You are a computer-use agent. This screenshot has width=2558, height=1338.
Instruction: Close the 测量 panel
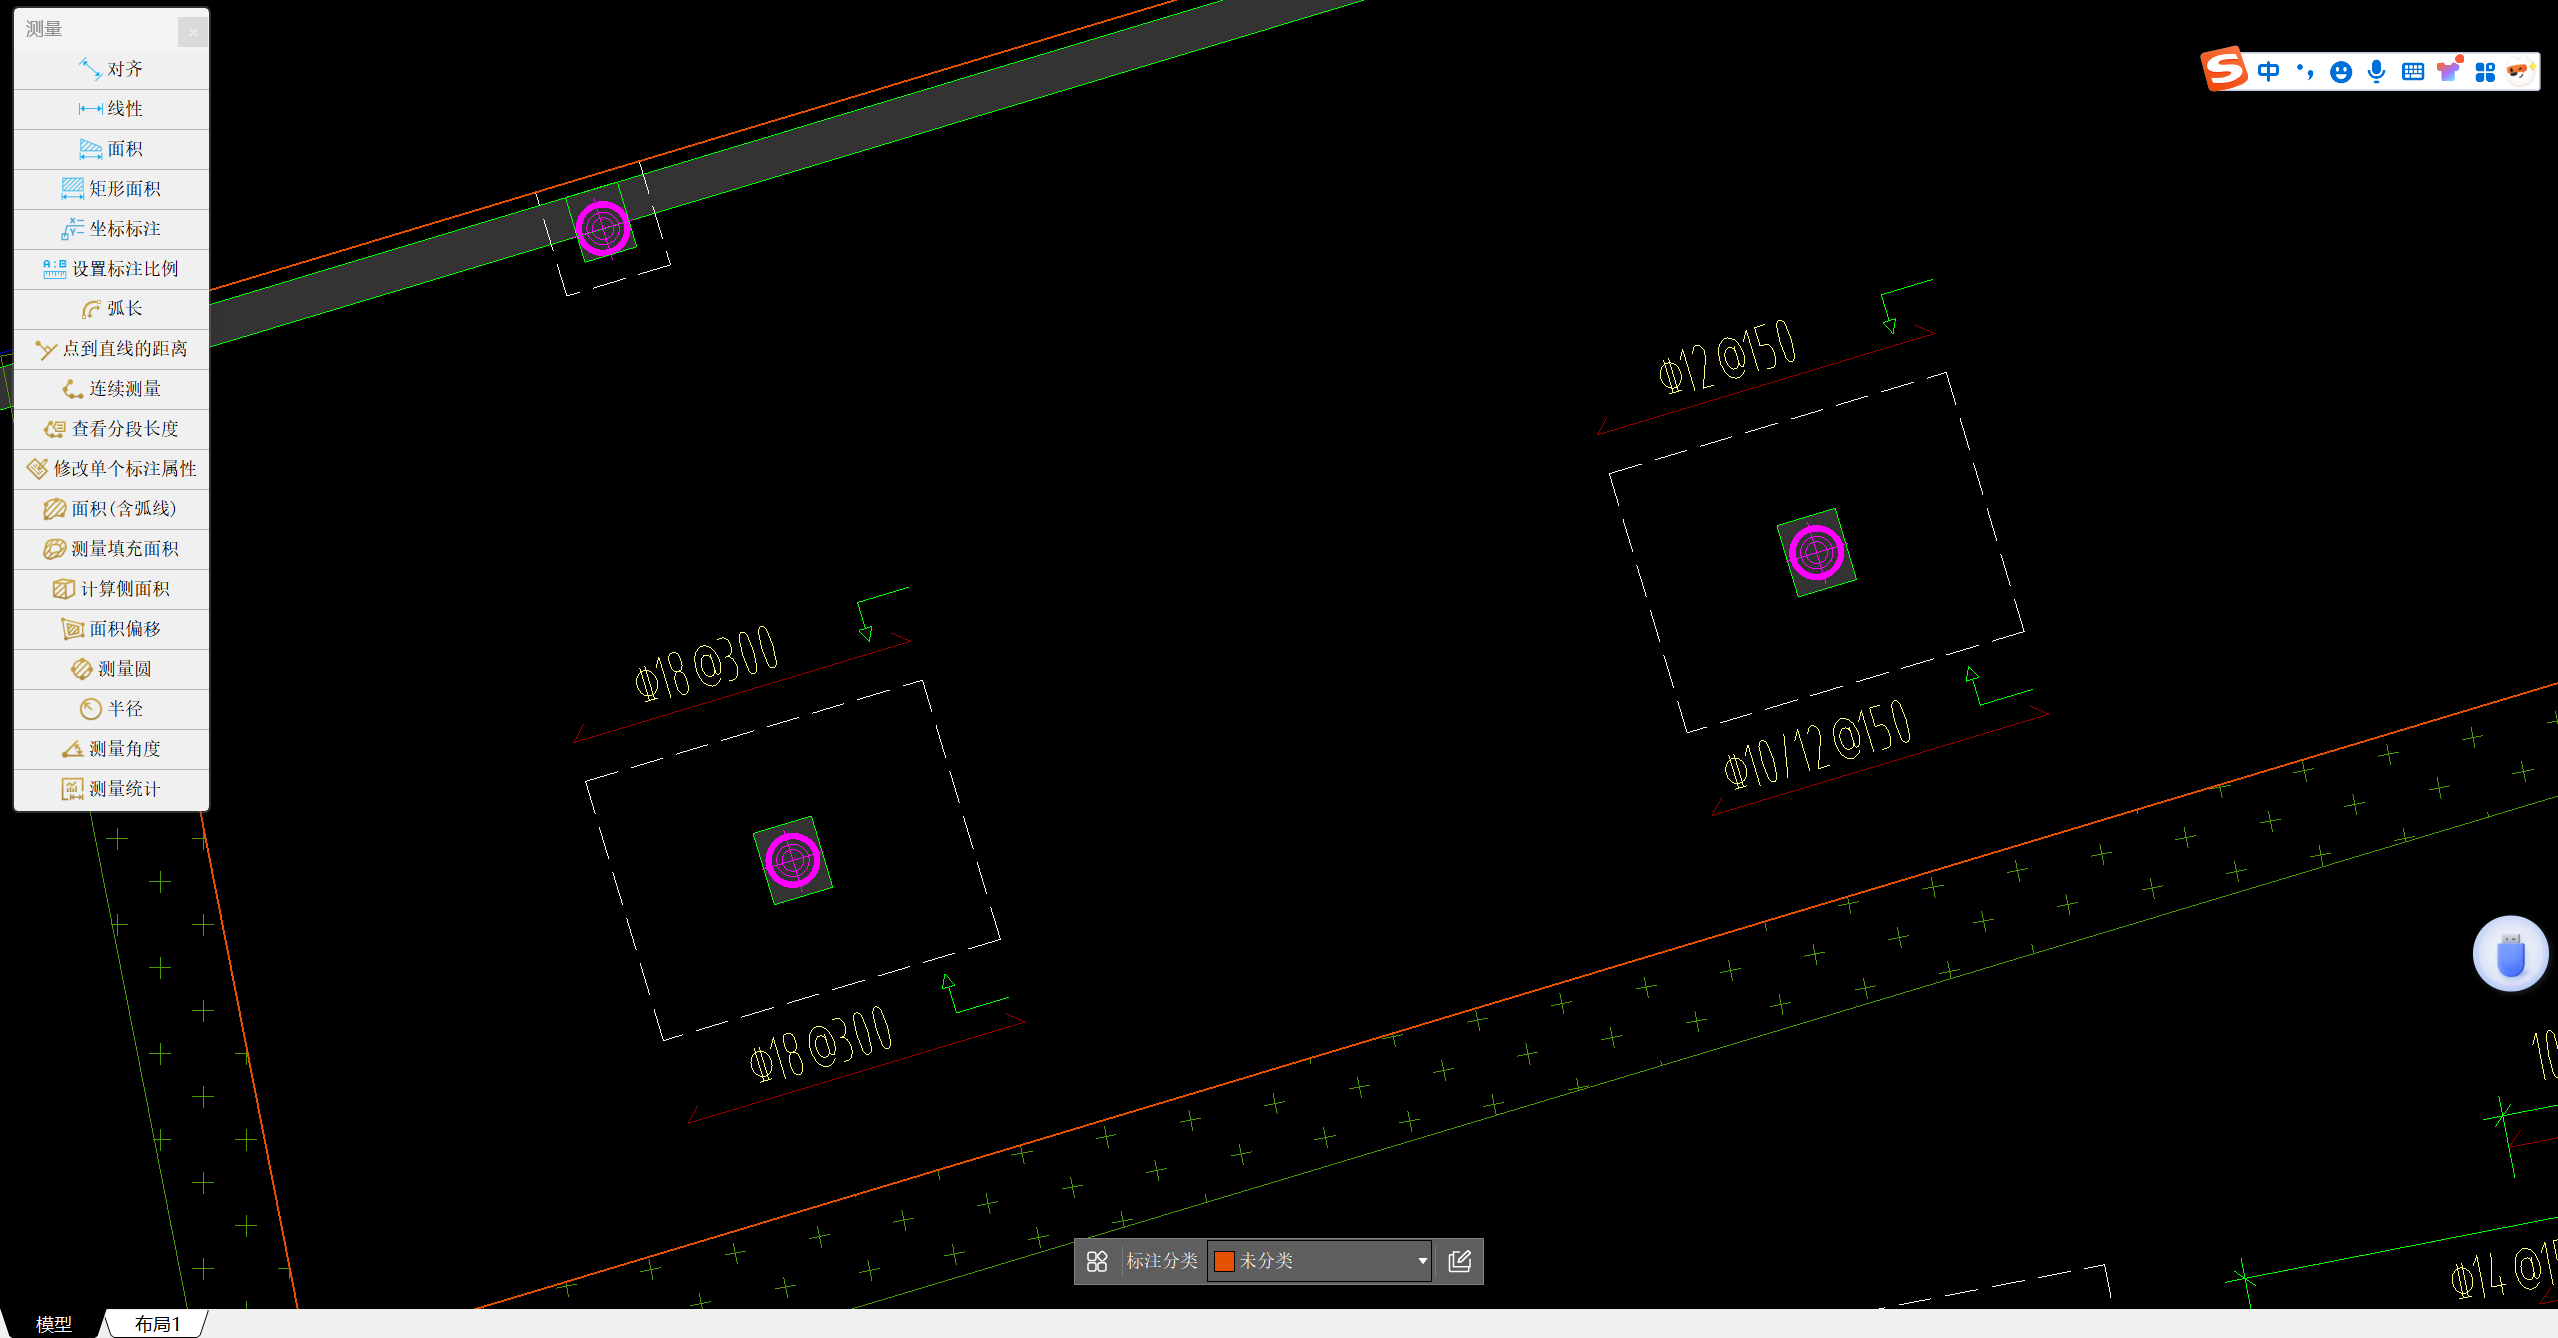click(x=193, y=32)
